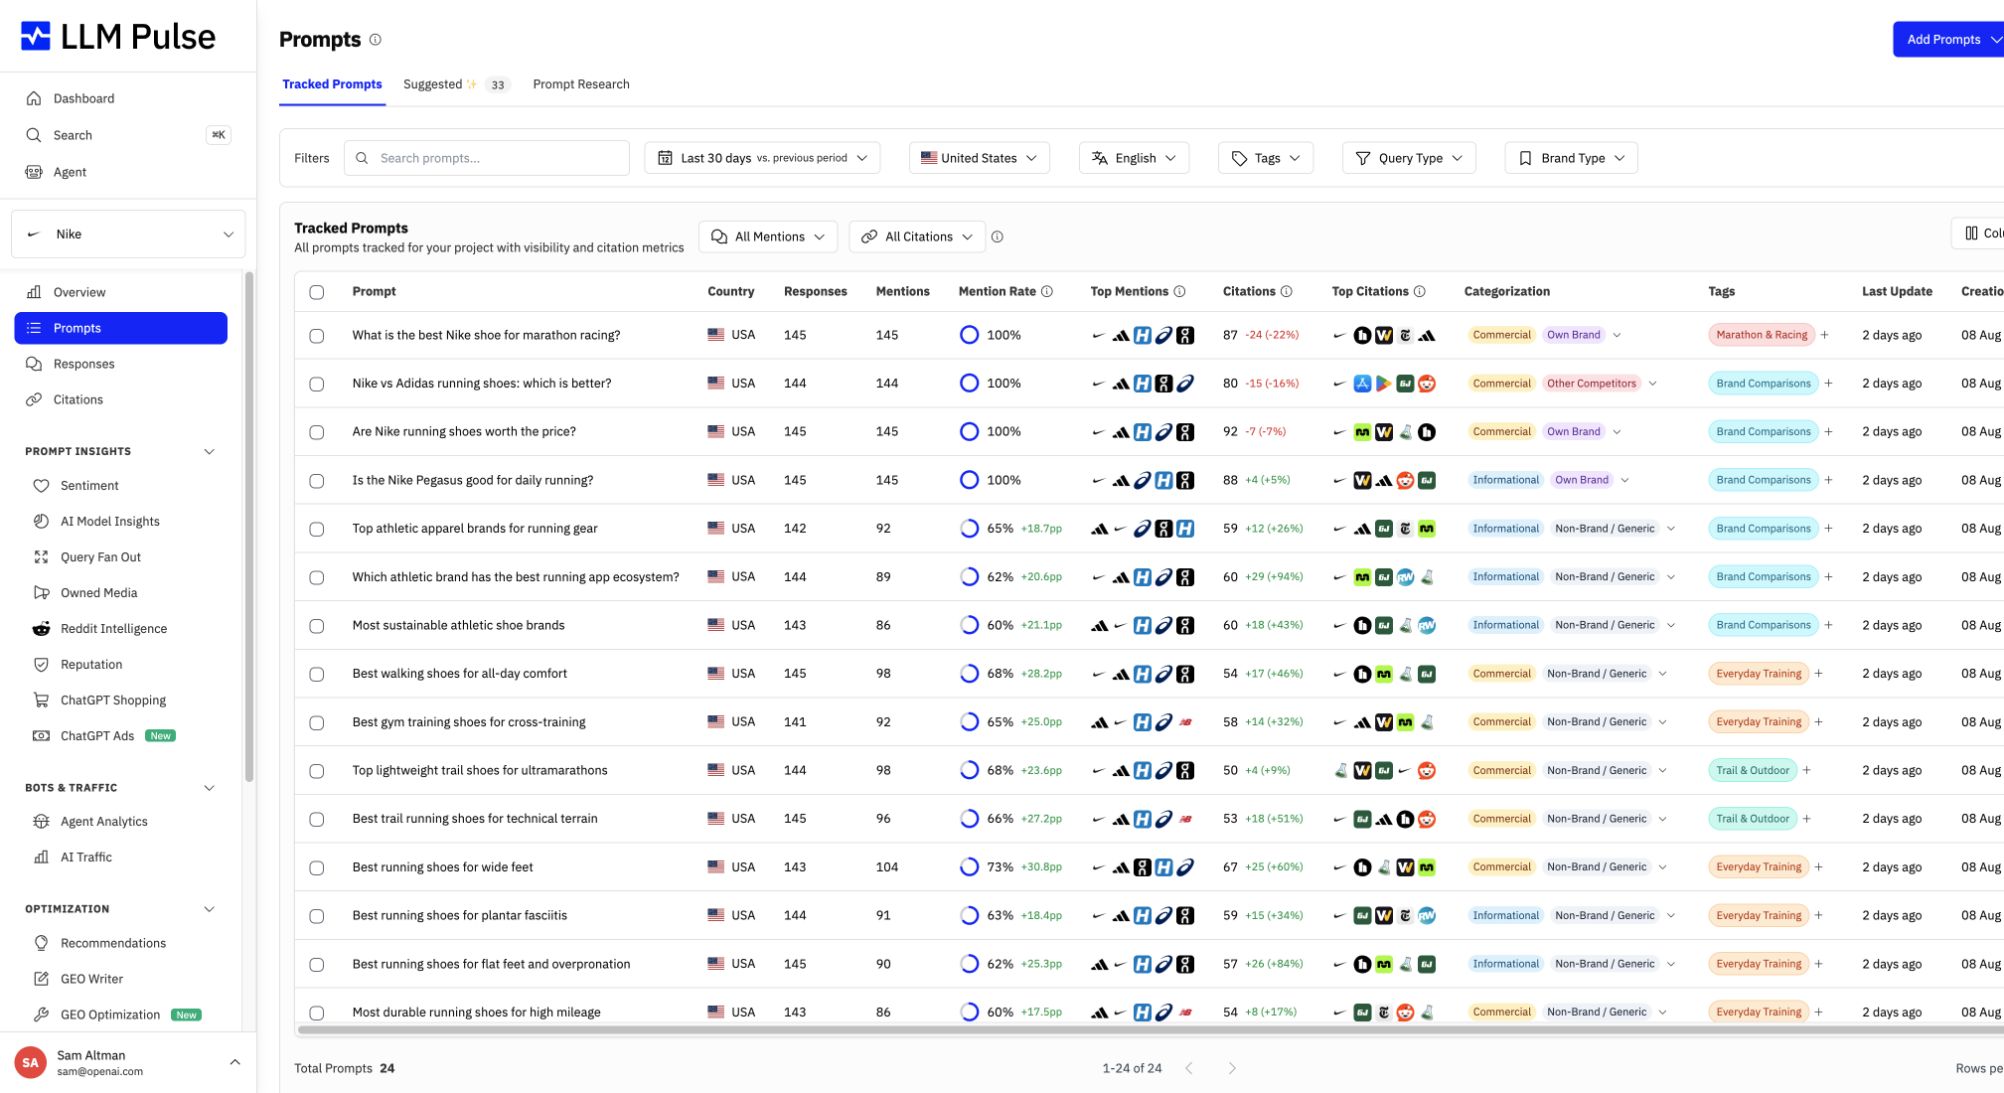Open the Last 30 days date range dropdown
Image resolution: width=2004 pixels, height=1093 pixels.
[x=762, y=158]
